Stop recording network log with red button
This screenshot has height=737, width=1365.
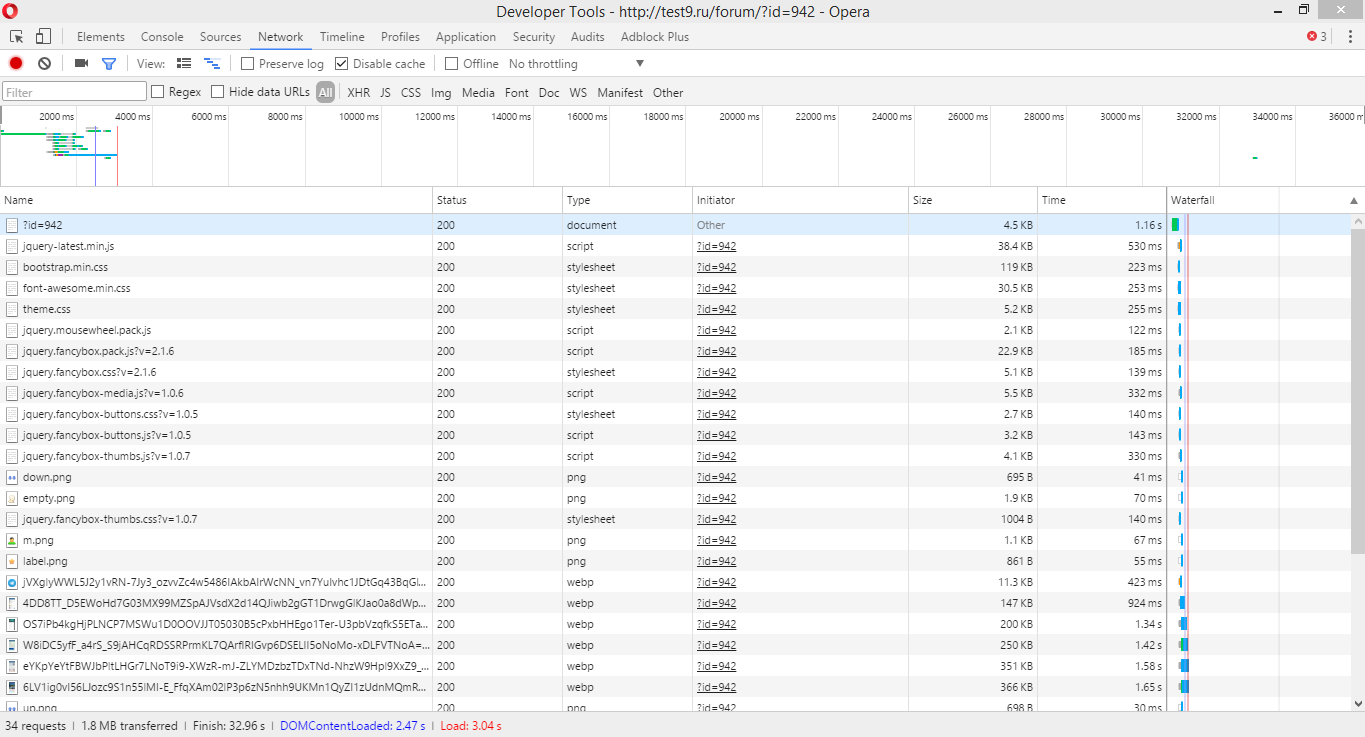point(16,63)
